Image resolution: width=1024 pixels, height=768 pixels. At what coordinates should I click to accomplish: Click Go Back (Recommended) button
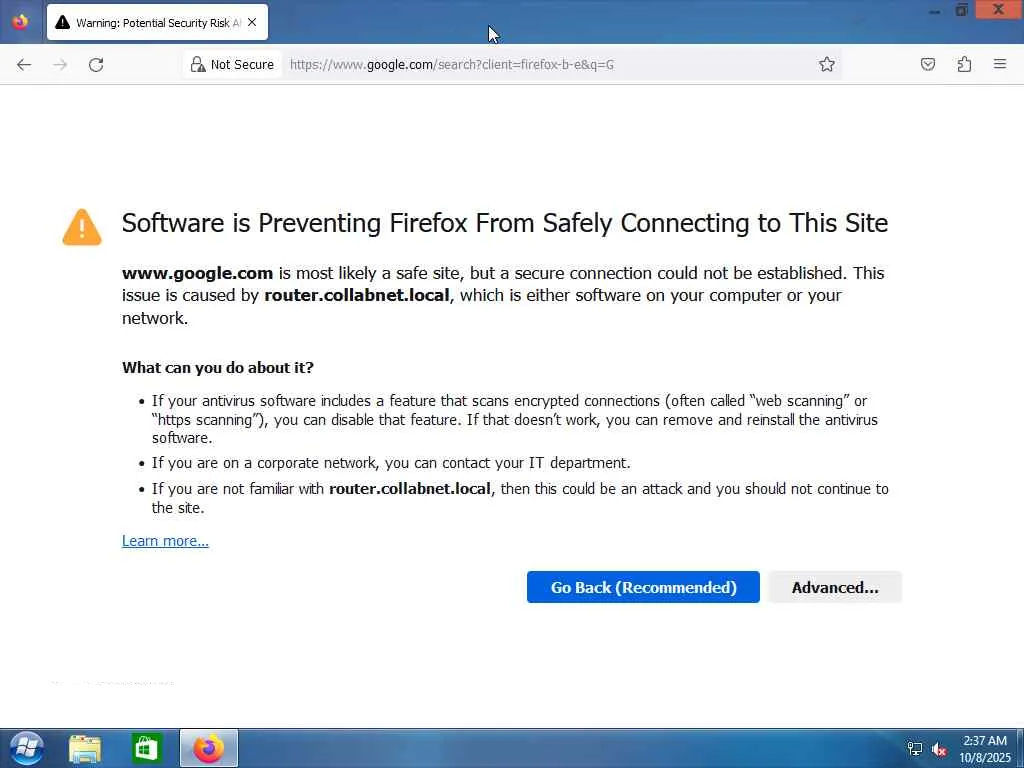click(x=643, y=587)
